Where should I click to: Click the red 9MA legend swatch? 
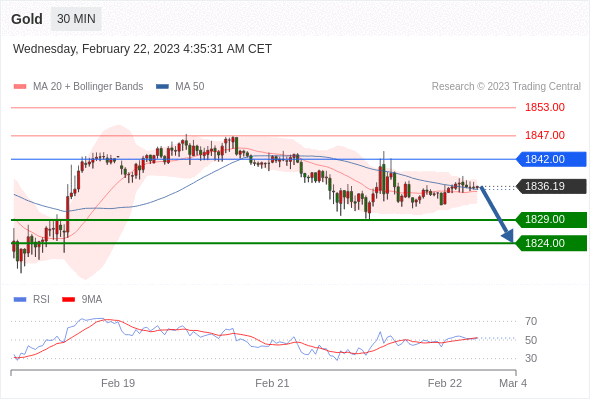tap(68, 300)
